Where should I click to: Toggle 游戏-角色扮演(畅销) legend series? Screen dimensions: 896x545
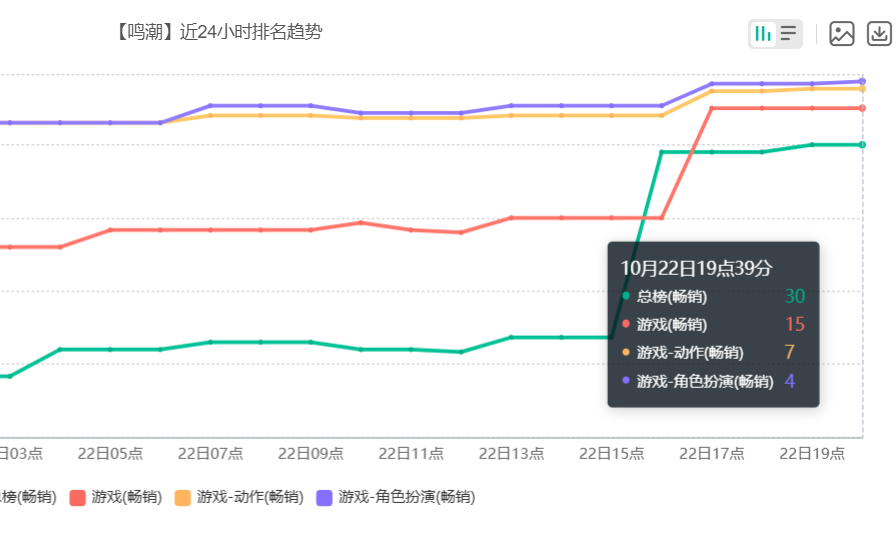coord(396,497)
